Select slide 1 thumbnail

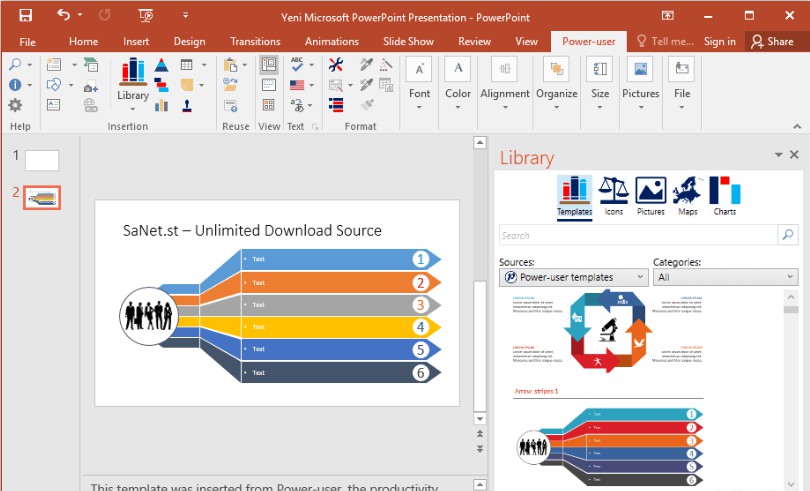(42, 160)
